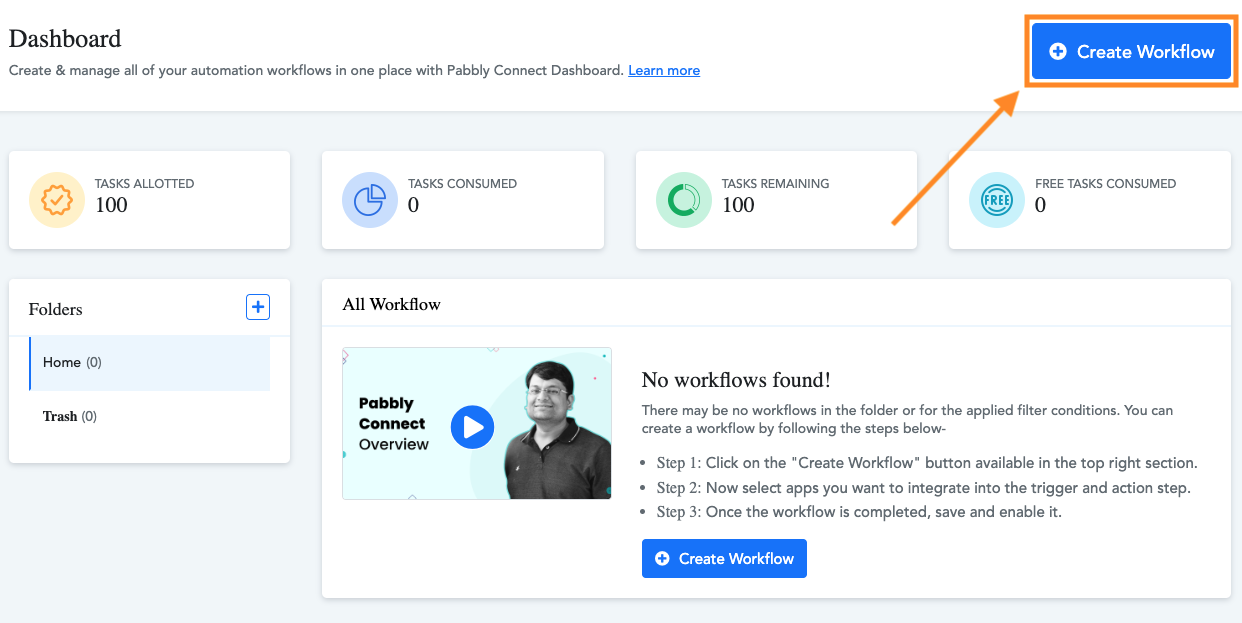Click the plus icon to create a folder
Image resolution: width=1242 pixels, height=623 pixels.
[x=258, y=307]
